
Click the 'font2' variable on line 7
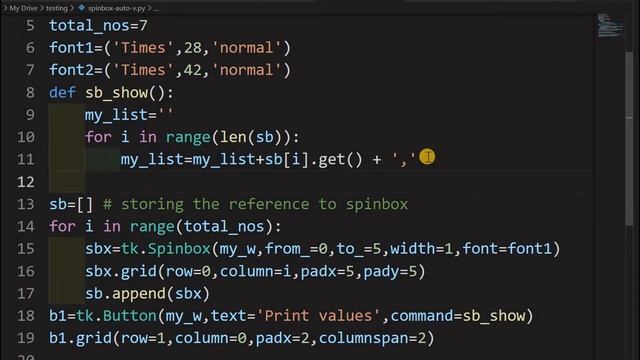click(x=71, y=70)
